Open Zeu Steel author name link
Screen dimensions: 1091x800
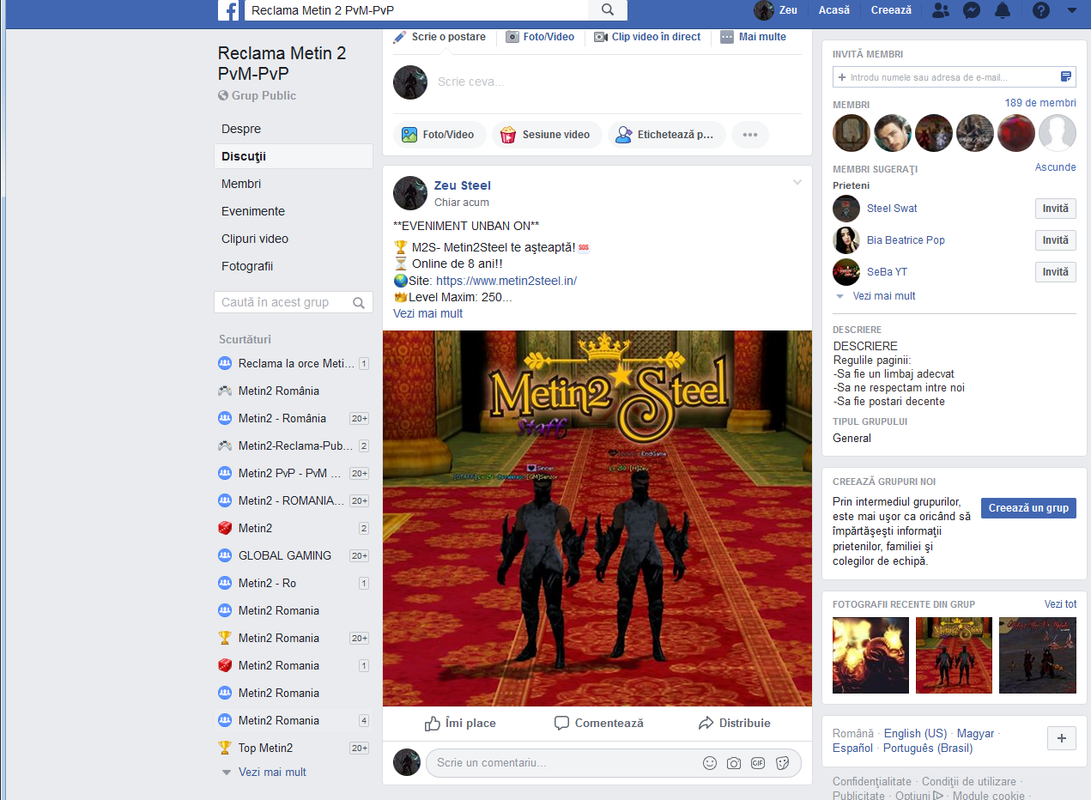pyautogui.click(x=462, y=186)
